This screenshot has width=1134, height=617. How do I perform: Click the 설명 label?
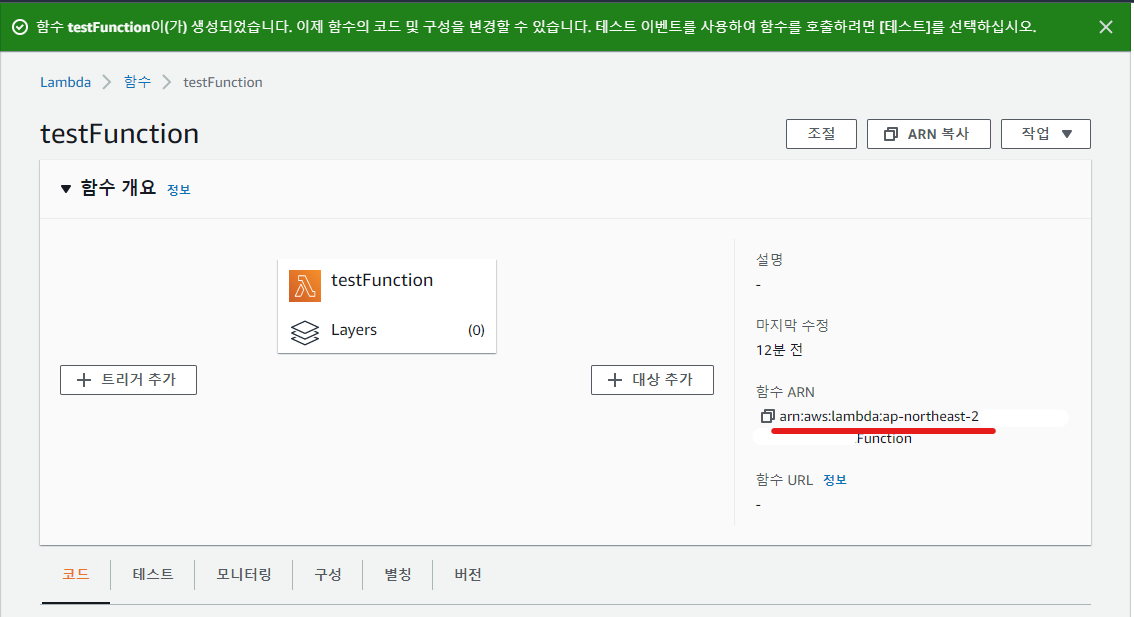tap(770, 259)
